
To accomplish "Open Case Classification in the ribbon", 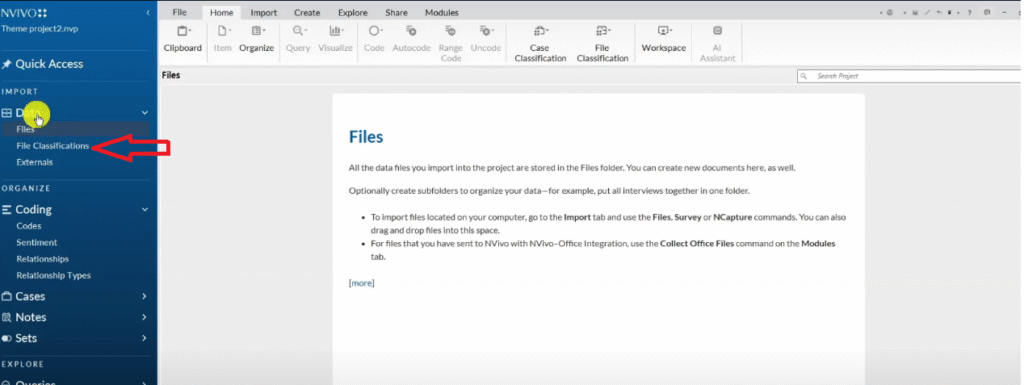I will click(540, 44).
